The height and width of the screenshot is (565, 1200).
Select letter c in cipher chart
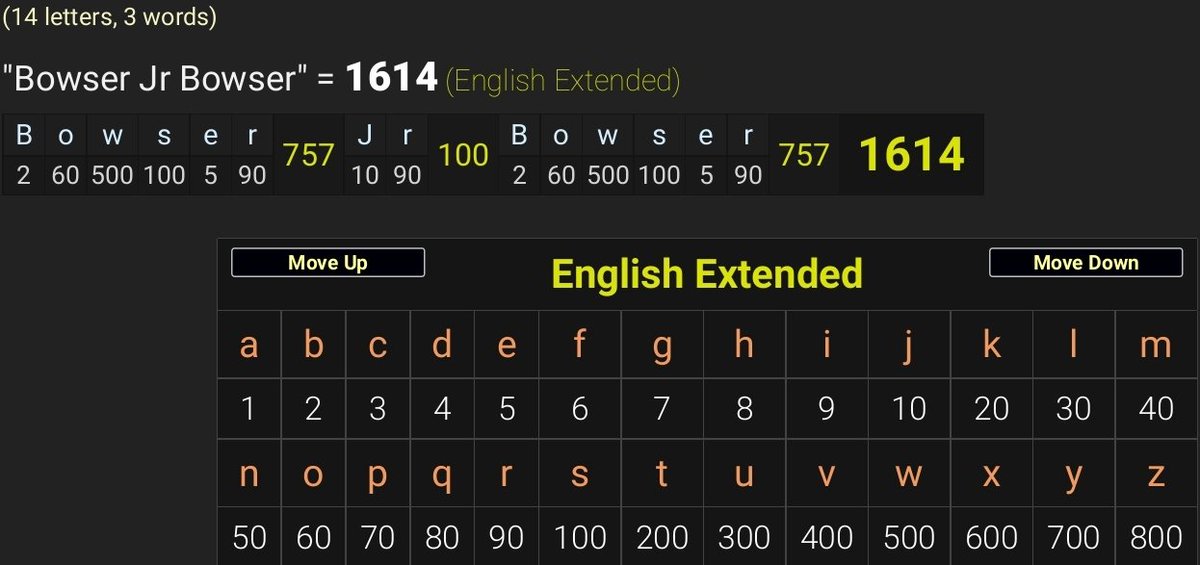click(x=377, y=345)
